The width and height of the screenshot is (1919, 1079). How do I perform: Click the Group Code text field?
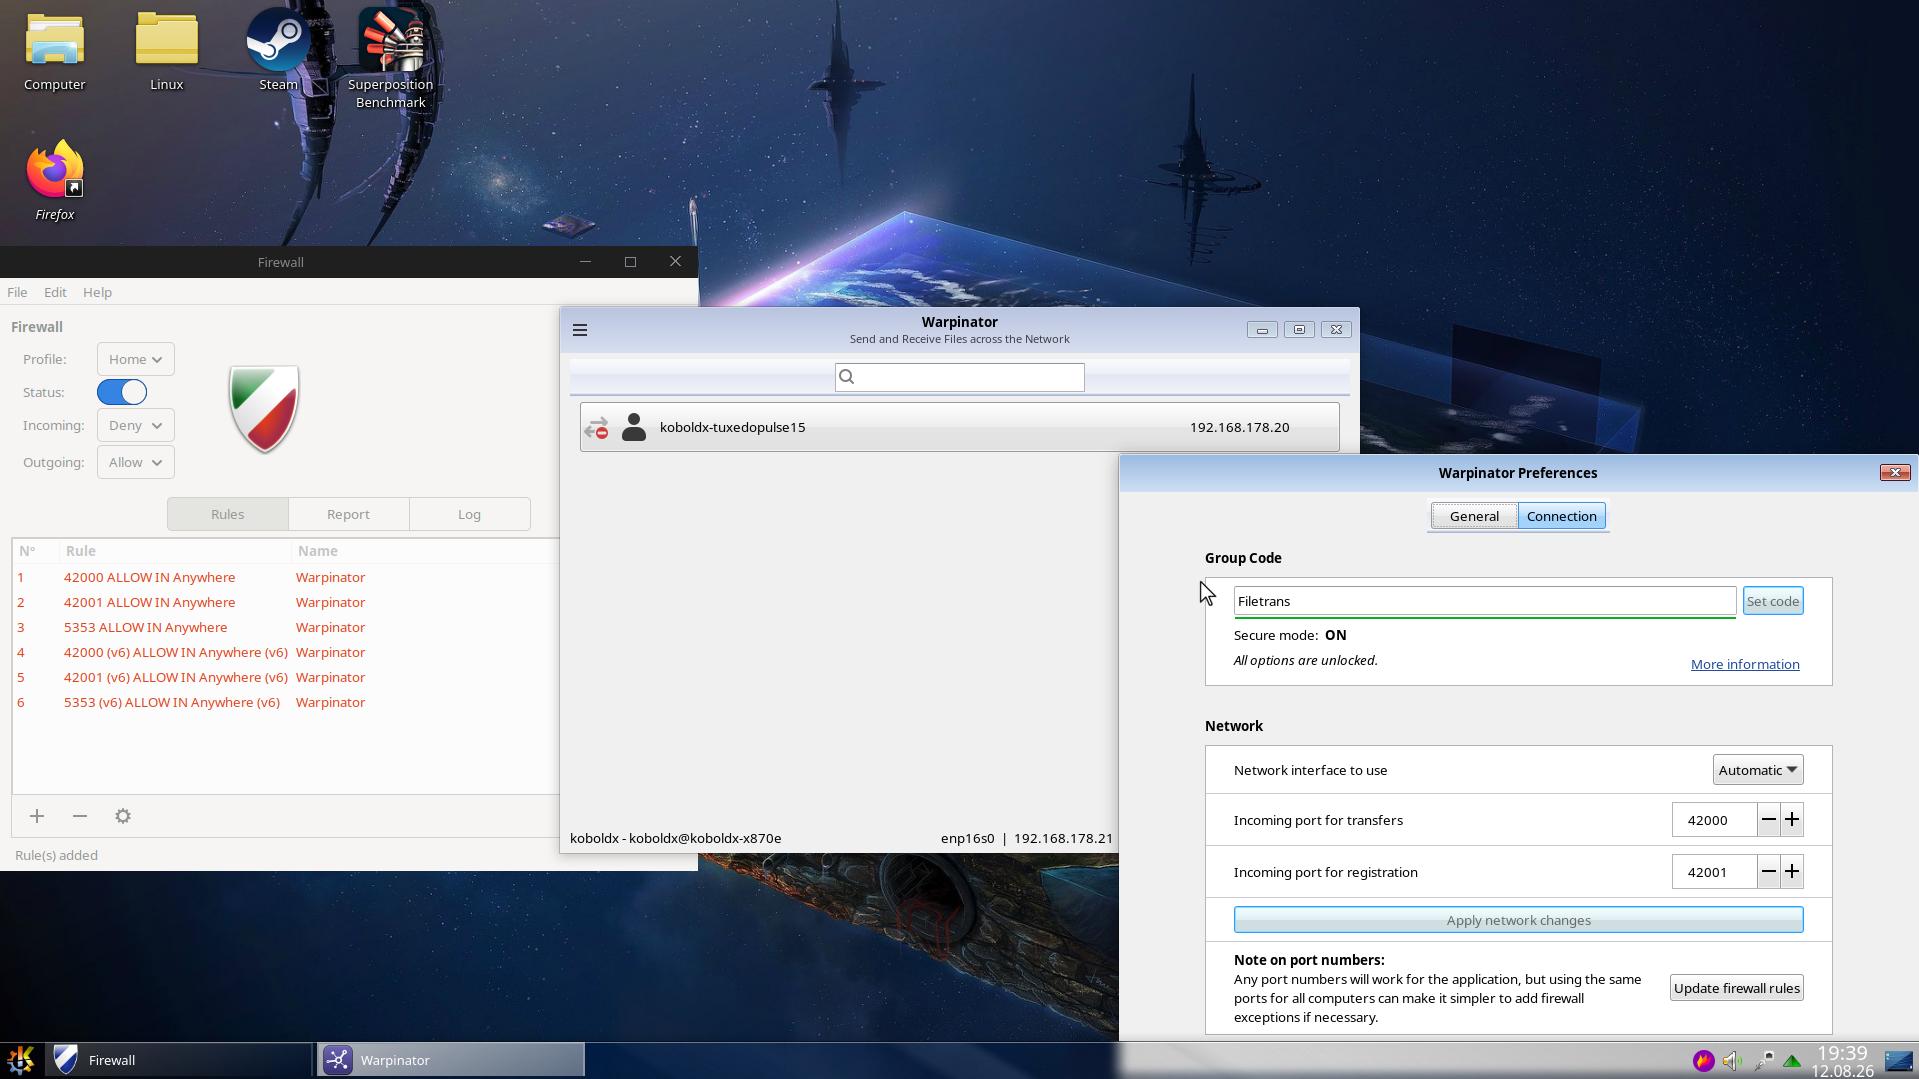[x=1484, y=601]
